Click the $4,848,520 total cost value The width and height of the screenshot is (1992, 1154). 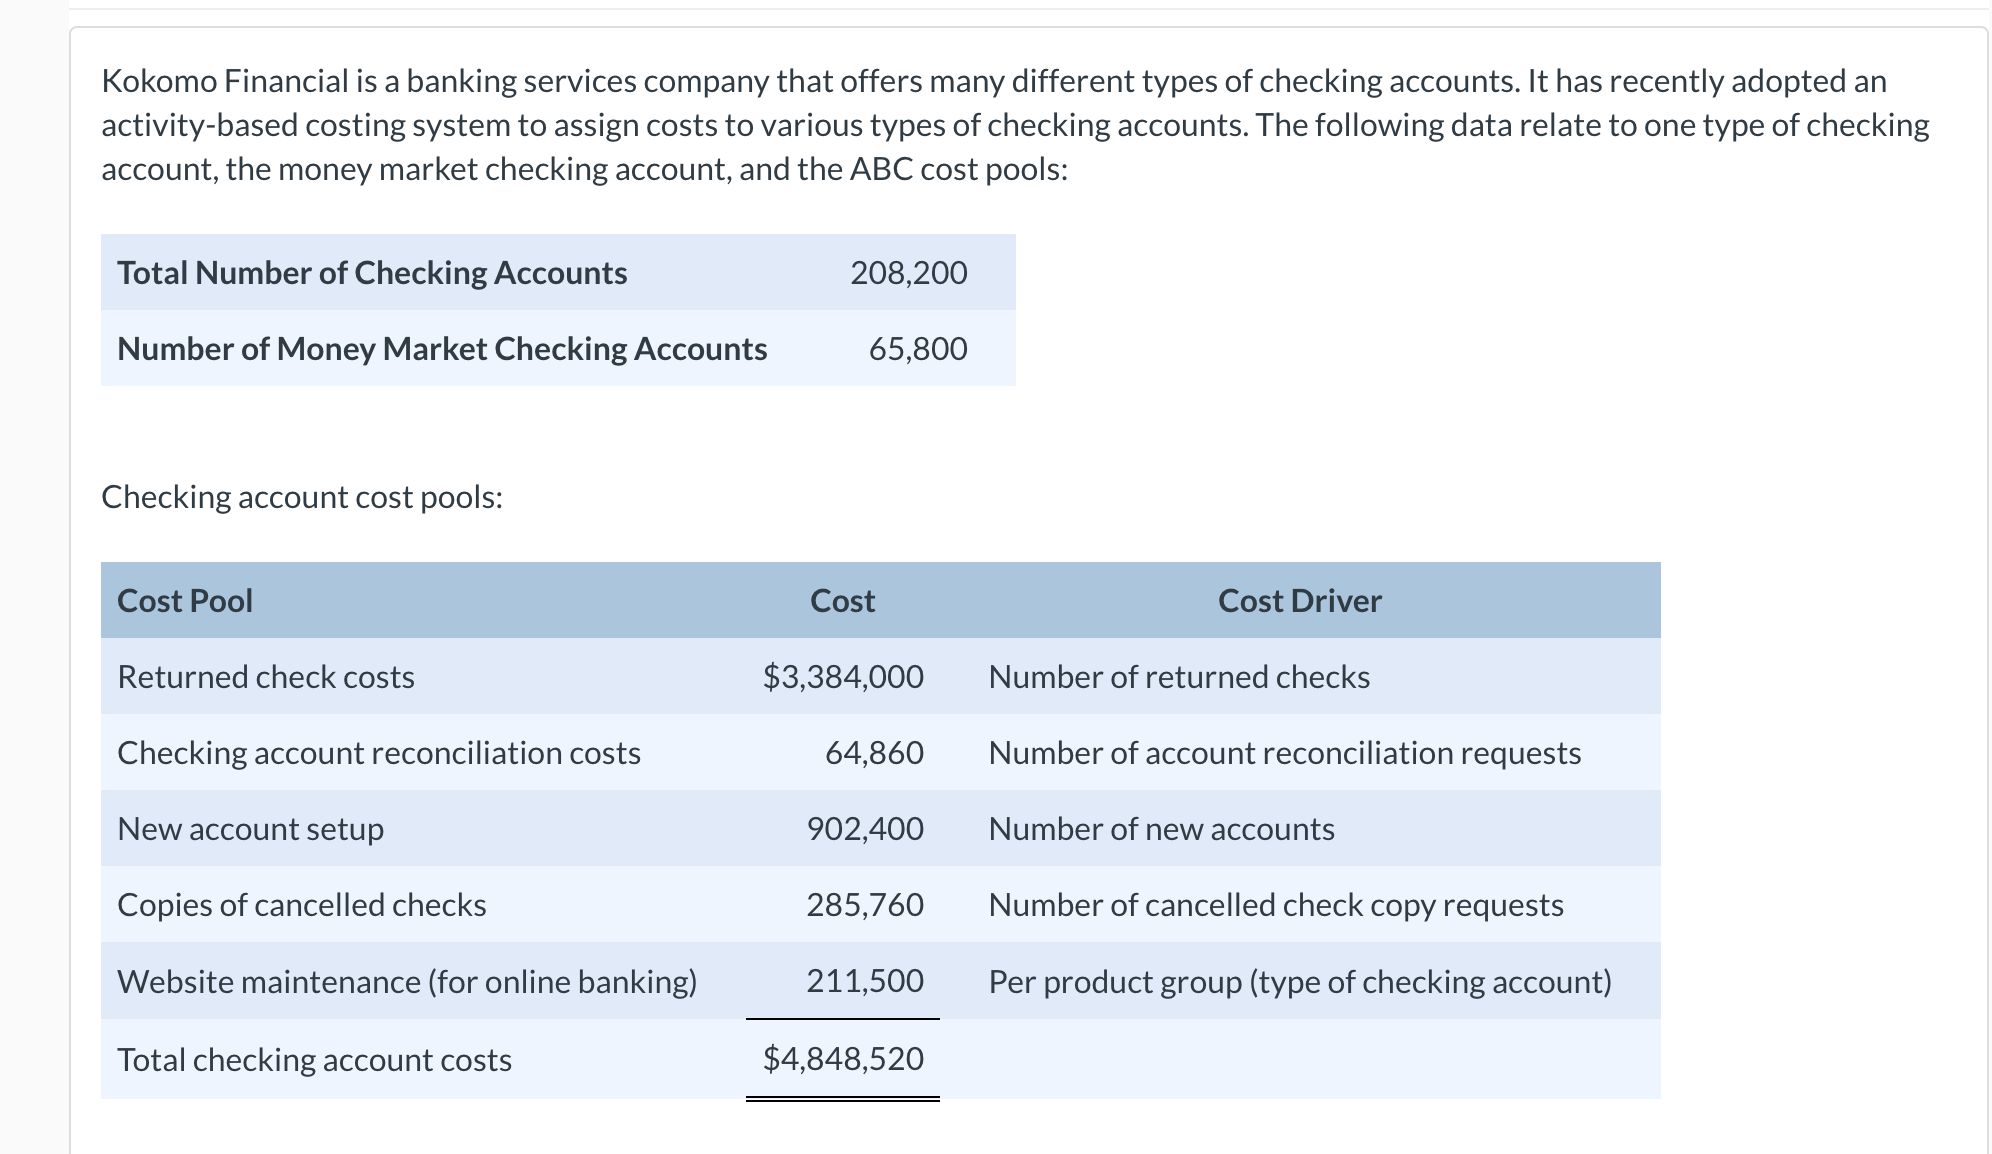tap(843, 1059)
